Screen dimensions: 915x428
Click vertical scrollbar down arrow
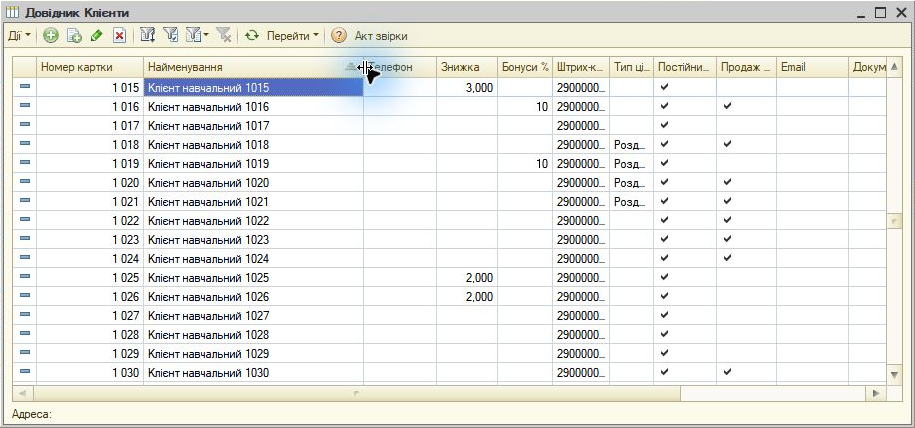tap(894, 374)
